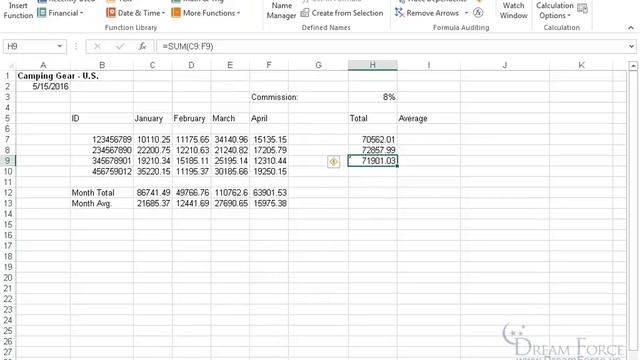Click the cell with 70562.01
This screenshot has height=360, width=640.
372,140
